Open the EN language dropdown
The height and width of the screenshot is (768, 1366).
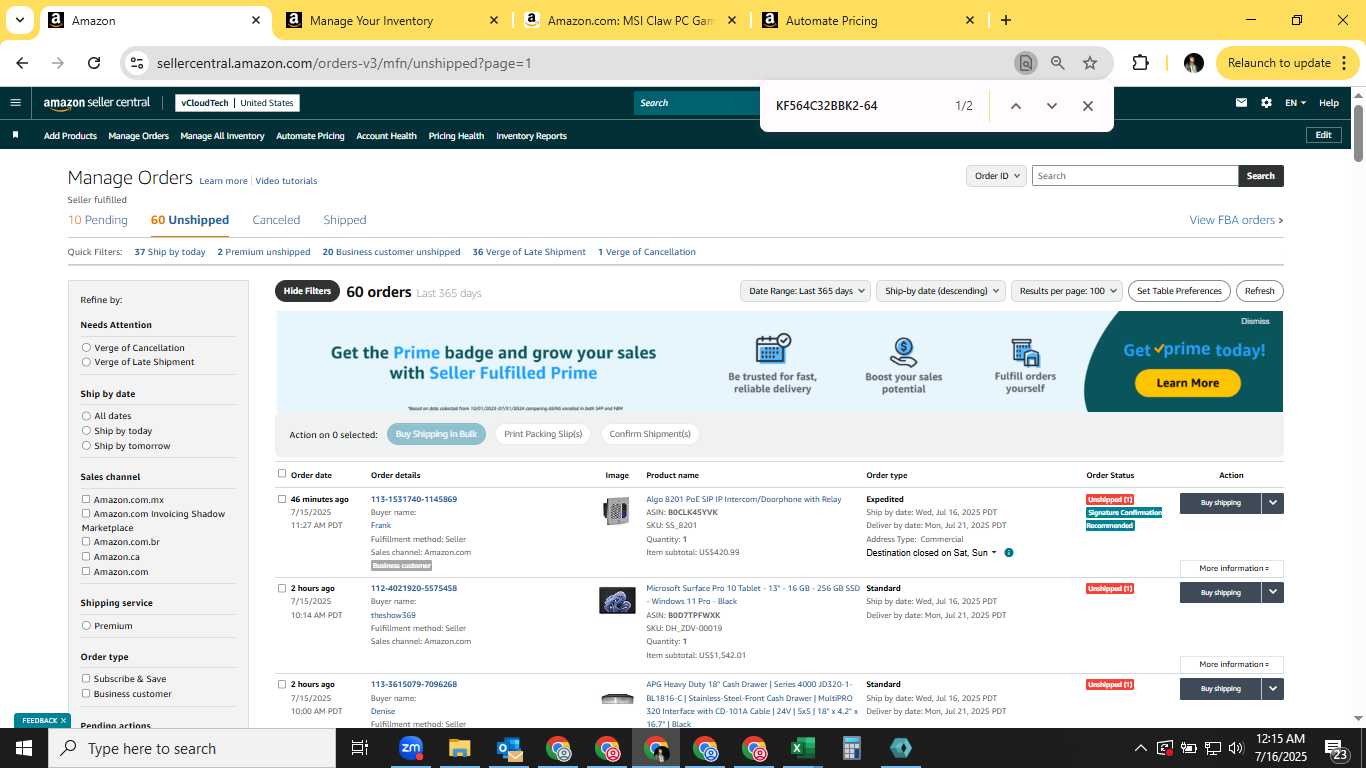pyautogui.click(x=1296, y=103)
